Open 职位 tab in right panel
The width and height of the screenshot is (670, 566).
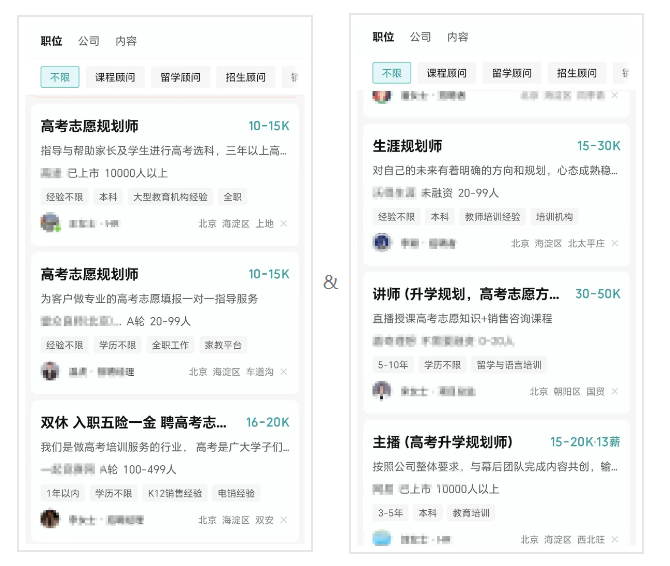(x=383, y=37)
